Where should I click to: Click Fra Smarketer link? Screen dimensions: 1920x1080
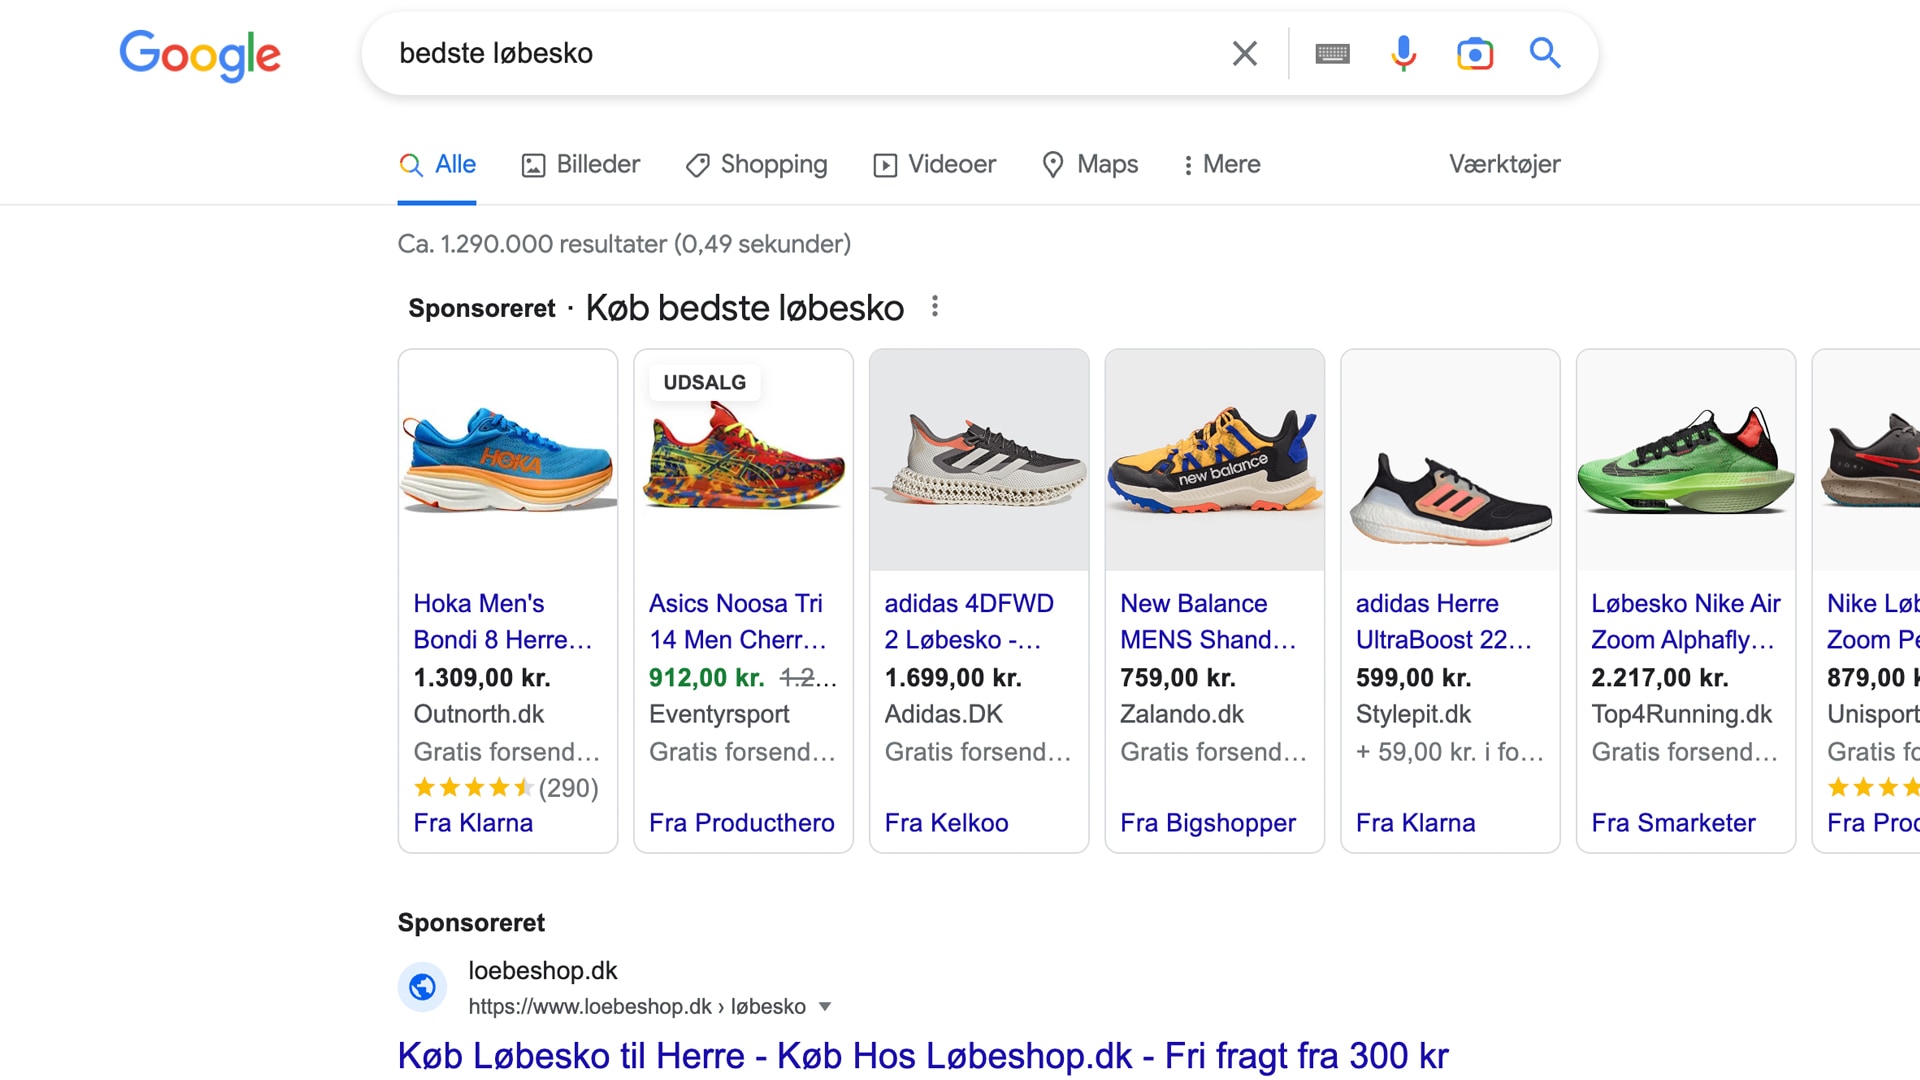(1673, 823)
